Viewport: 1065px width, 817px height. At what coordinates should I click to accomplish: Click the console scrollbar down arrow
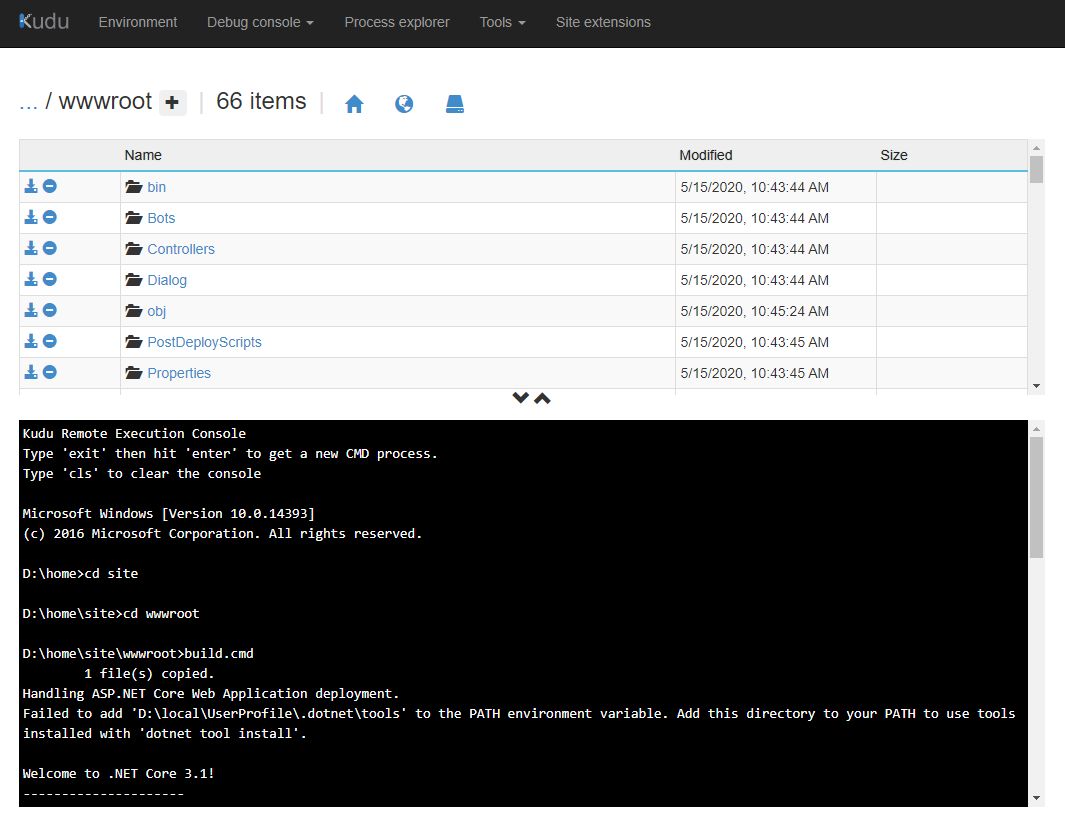[x=1036, y=798]
